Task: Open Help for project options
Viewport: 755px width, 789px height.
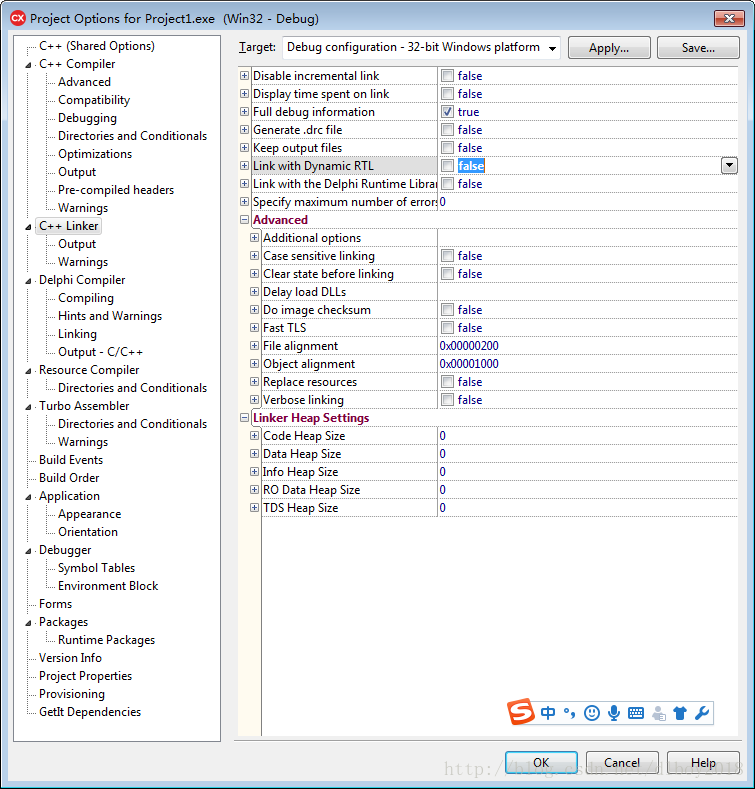Action: (703, 763)
